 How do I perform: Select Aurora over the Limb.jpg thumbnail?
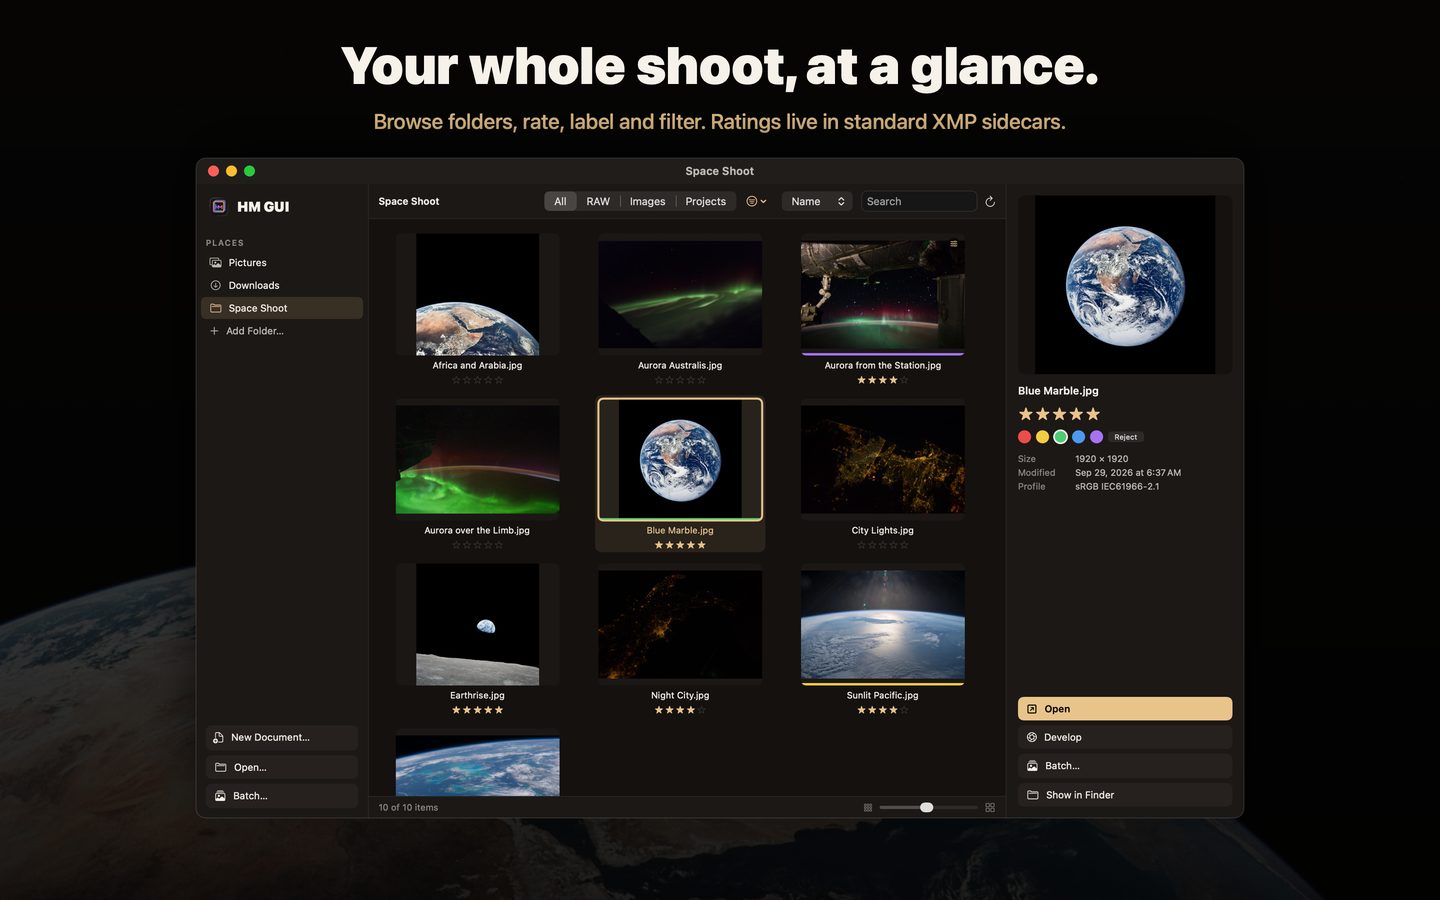pos(477,459)
